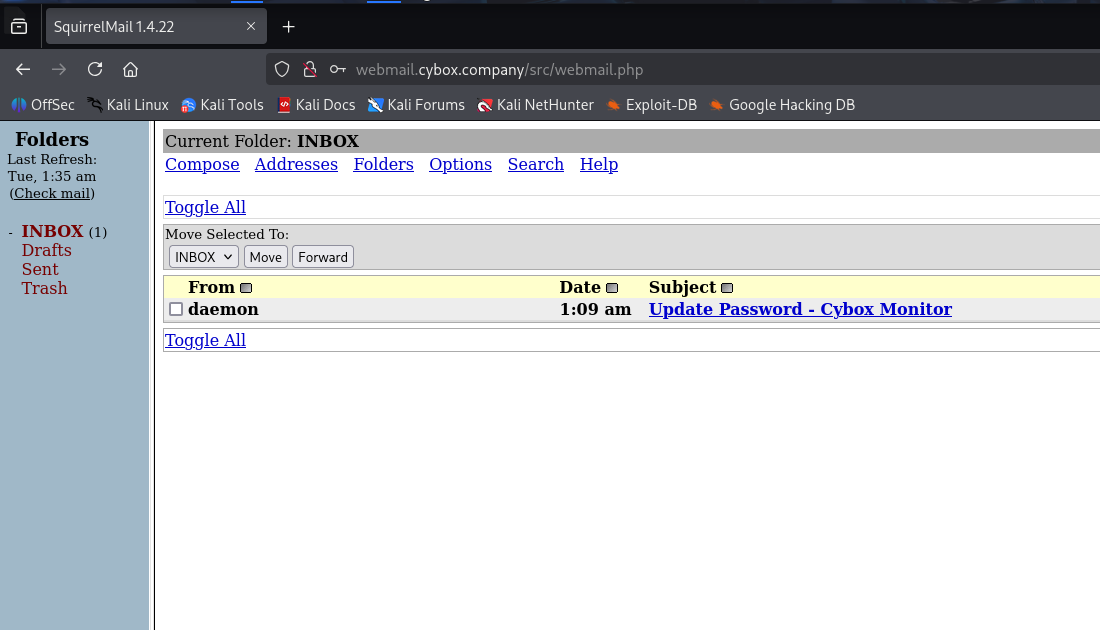Open the Firefox tab list button

(19, 27)
